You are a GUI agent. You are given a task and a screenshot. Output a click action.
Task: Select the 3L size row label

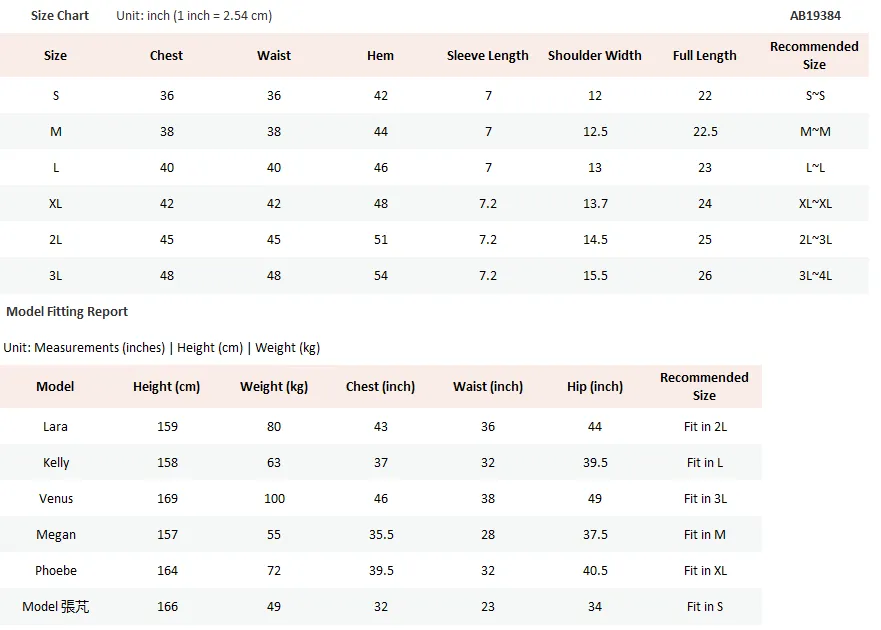click(55, 275)
